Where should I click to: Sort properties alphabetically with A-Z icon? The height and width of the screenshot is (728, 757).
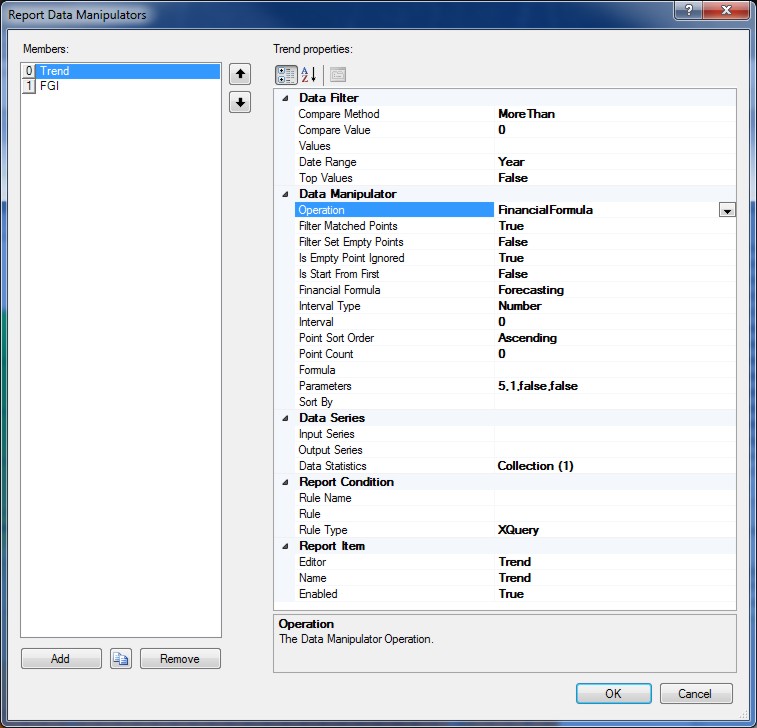tap(309, 75)
